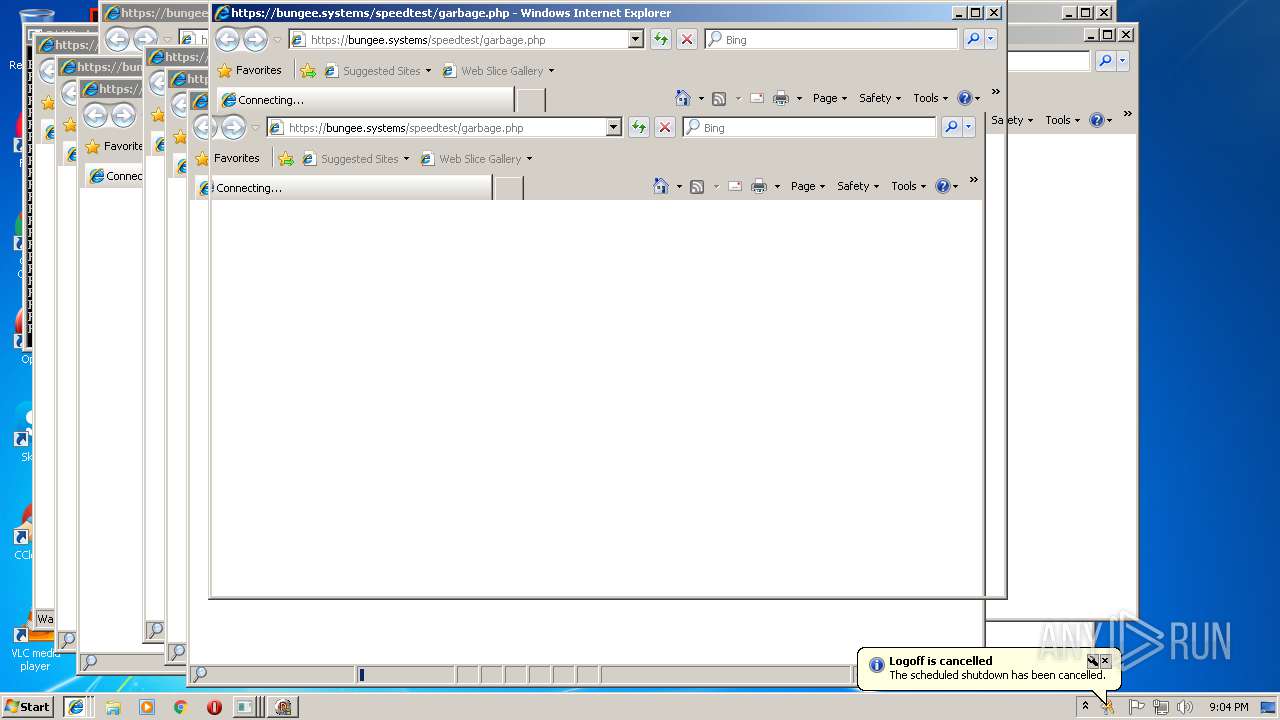Image resolution: width=1280 pixels, height=720 pixels.
Task: Expand Print dropdown arrow in titled front window
Action: [x=799, y=98]
